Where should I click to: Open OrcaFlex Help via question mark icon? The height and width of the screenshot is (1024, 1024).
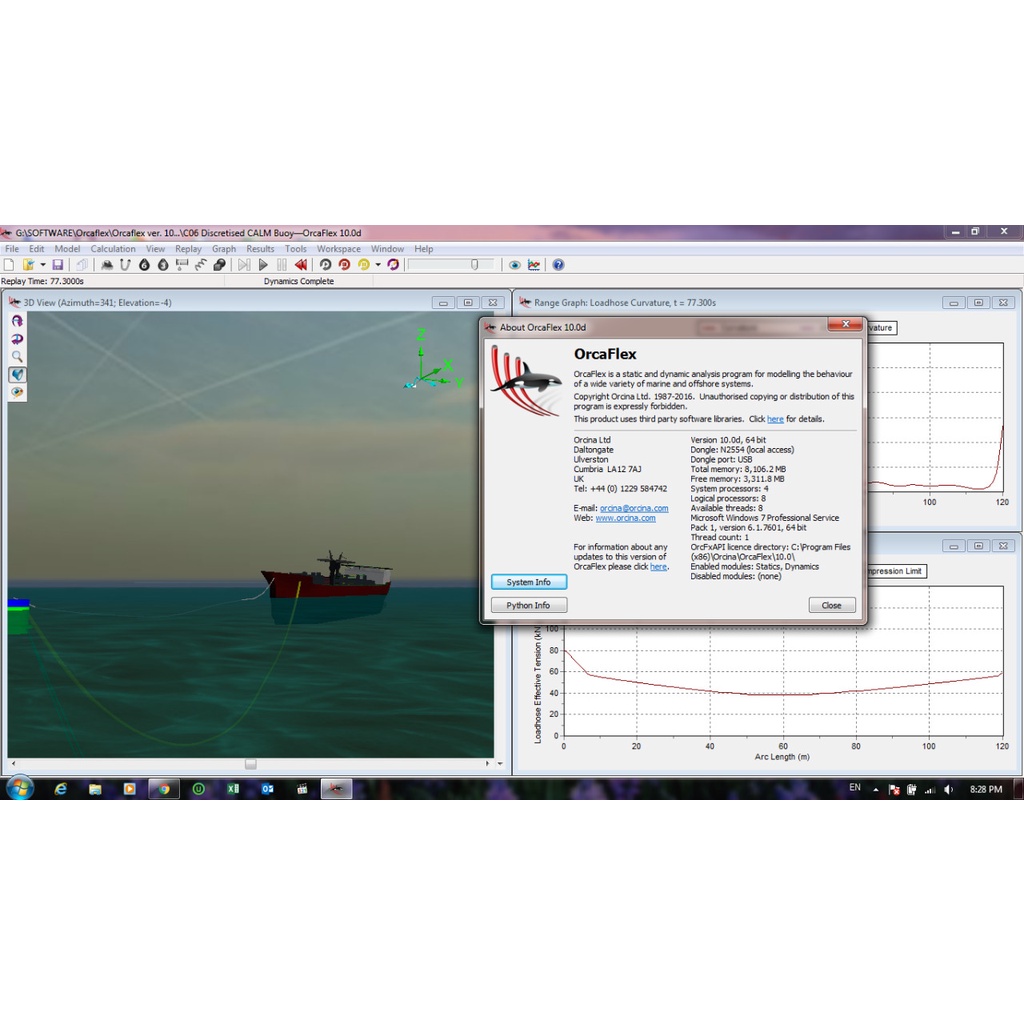558,265
